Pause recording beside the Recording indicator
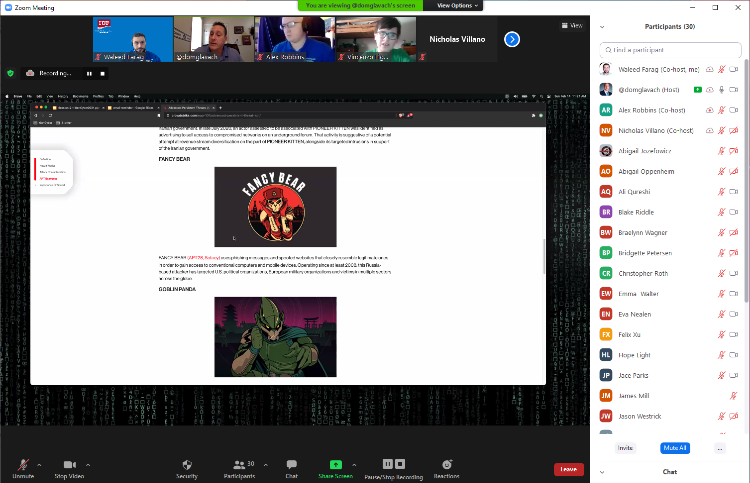 point(89,74)
